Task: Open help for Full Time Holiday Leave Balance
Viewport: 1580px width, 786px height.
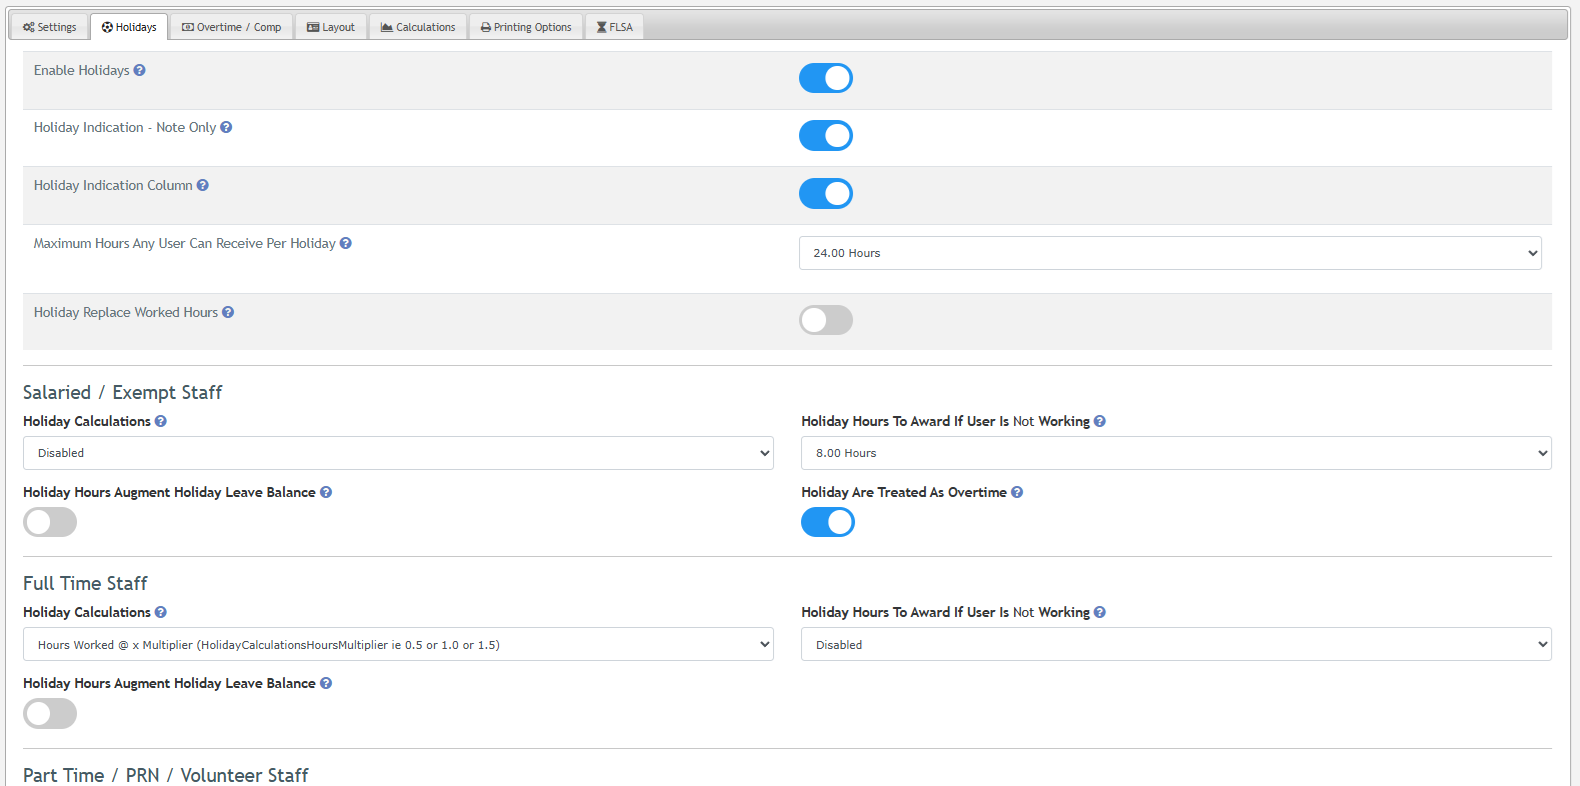Action: coord(326,683)
